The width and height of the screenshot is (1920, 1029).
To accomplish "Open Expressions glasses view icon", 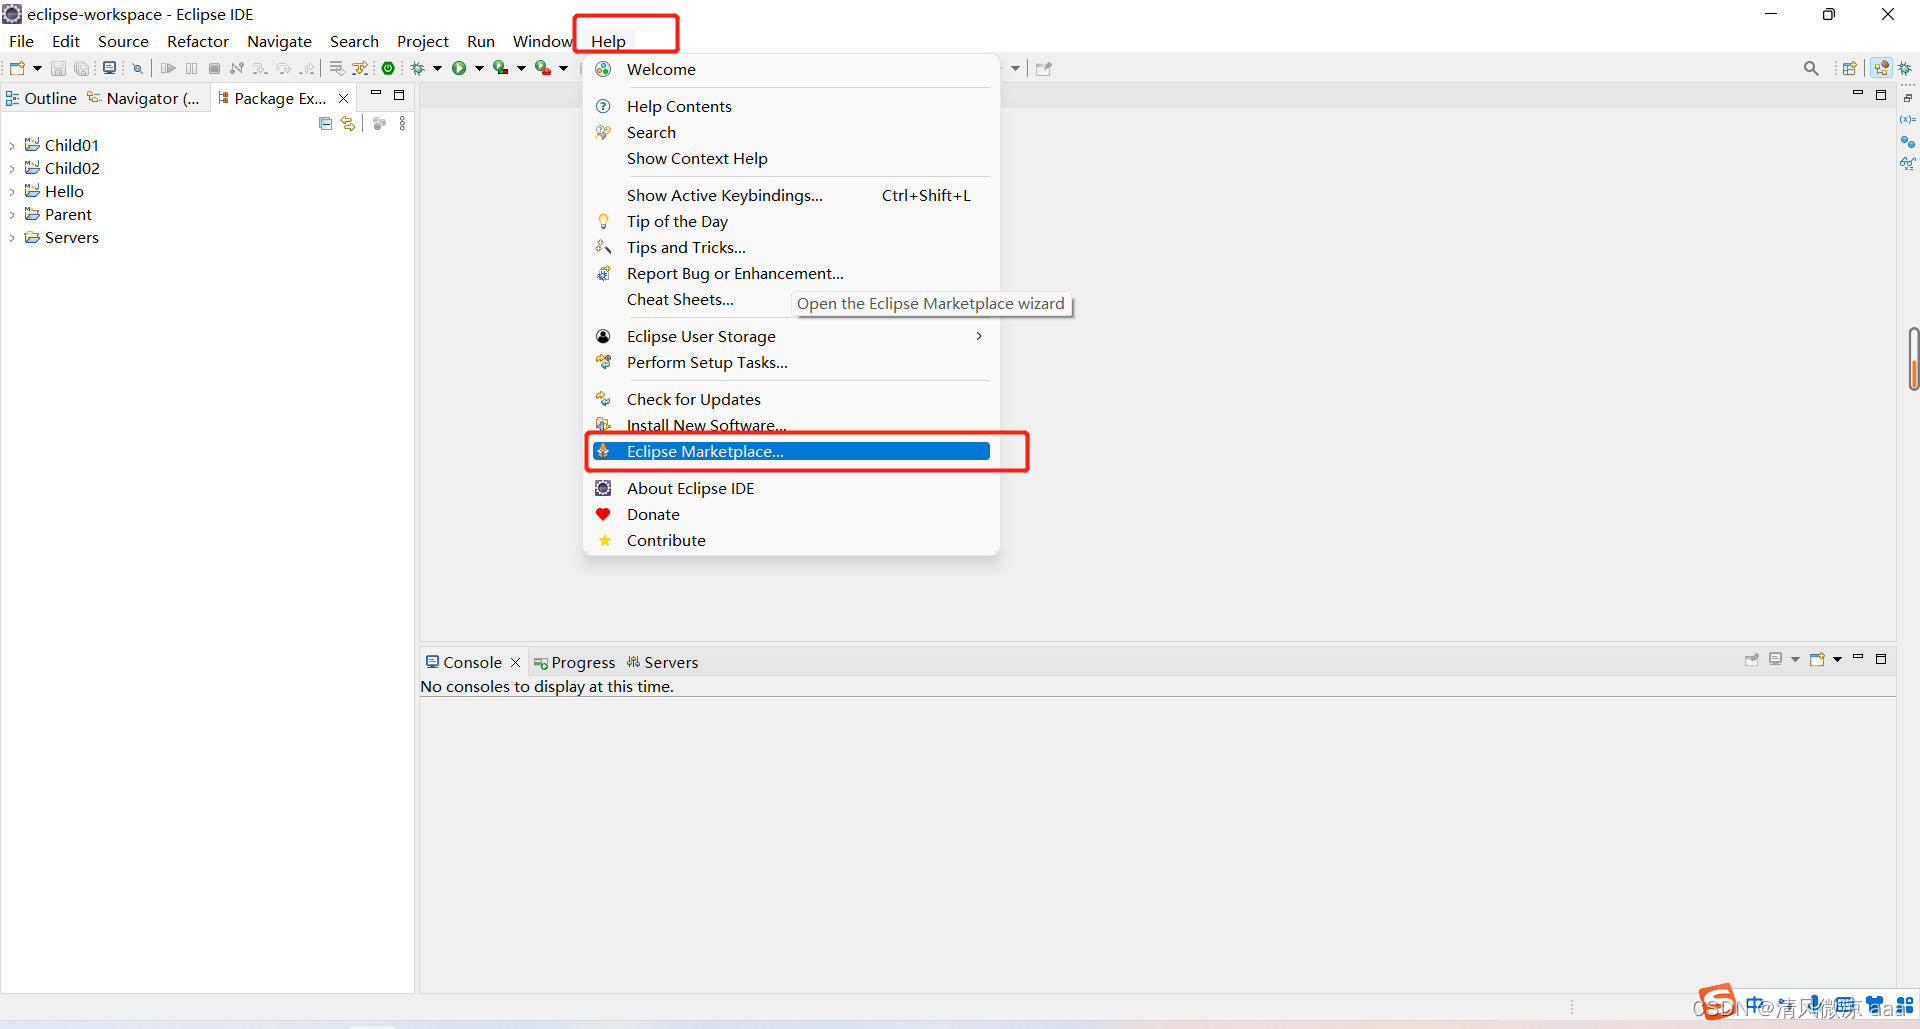I will (x=1908, y=164).
